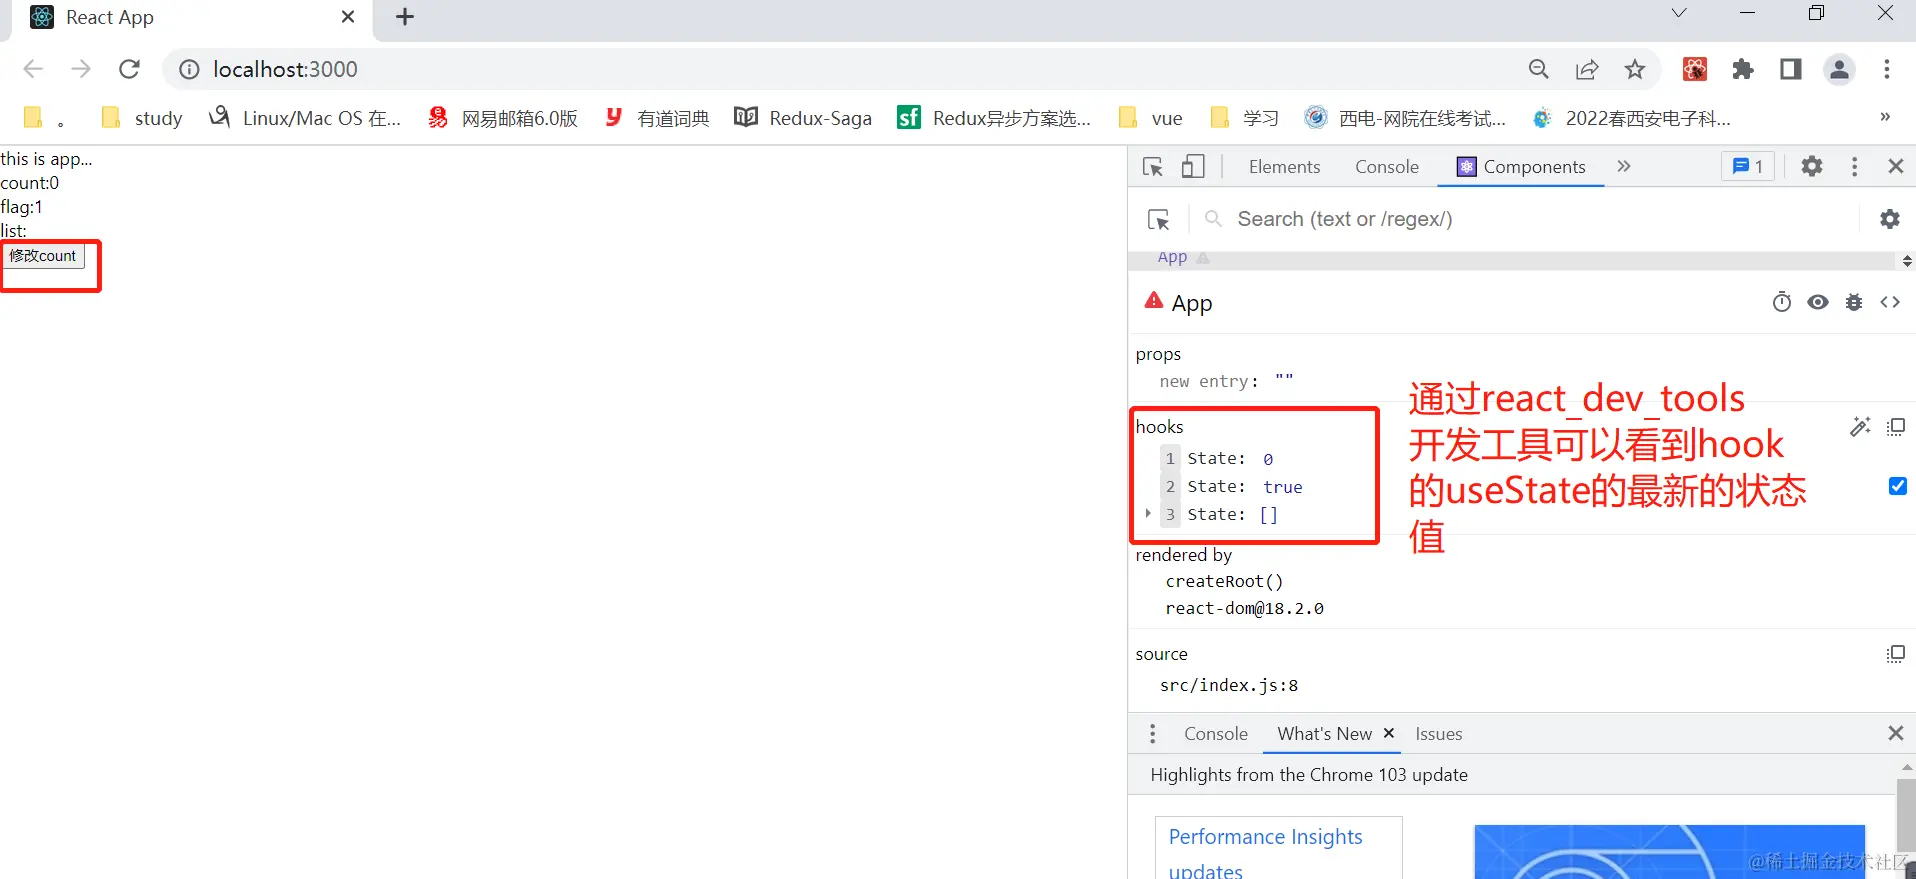Open DevTools customize three-dot menu
The height and width of the screenshot is (879, 1916).
[1855, 167]
